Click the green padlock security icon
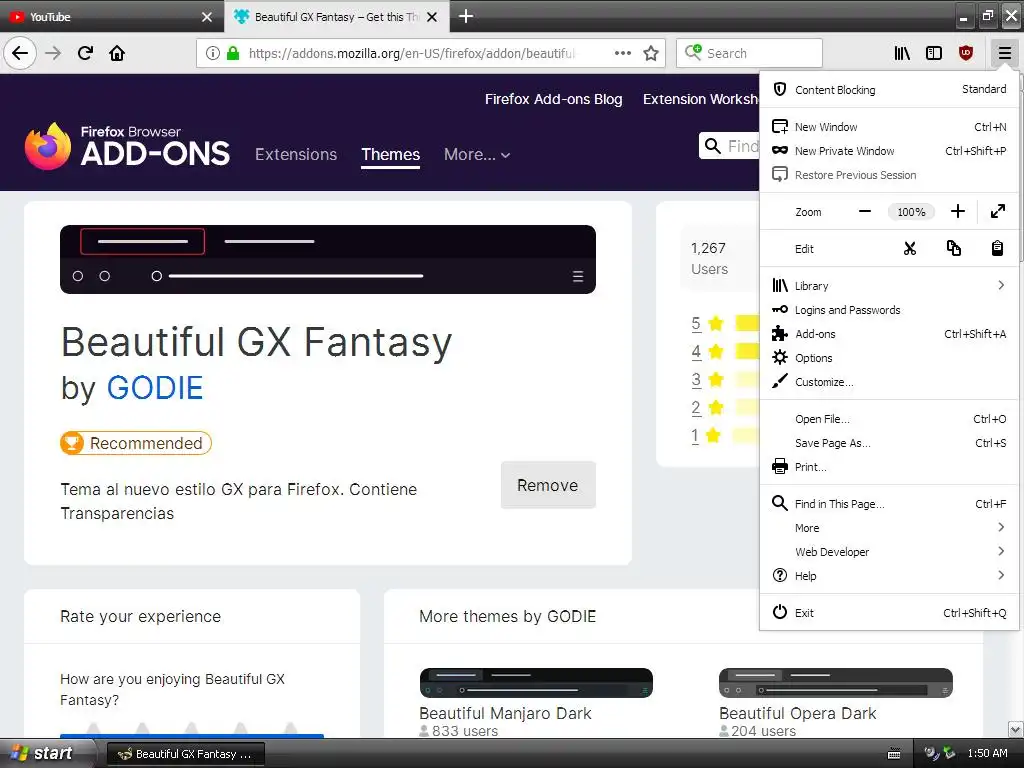Image resolution: width=1024 pixels, height=768 pixels. 232,53
